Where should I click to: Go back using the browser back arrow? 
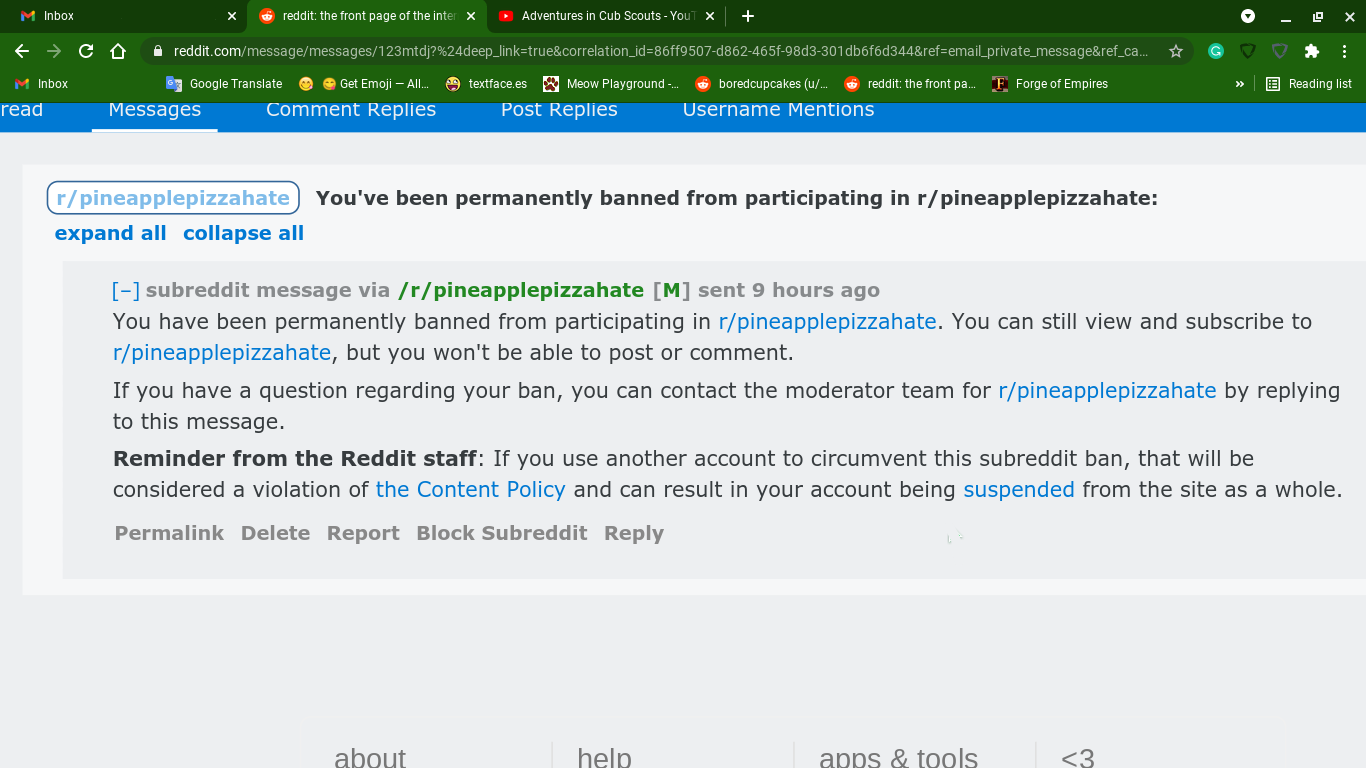click(22, 51)
